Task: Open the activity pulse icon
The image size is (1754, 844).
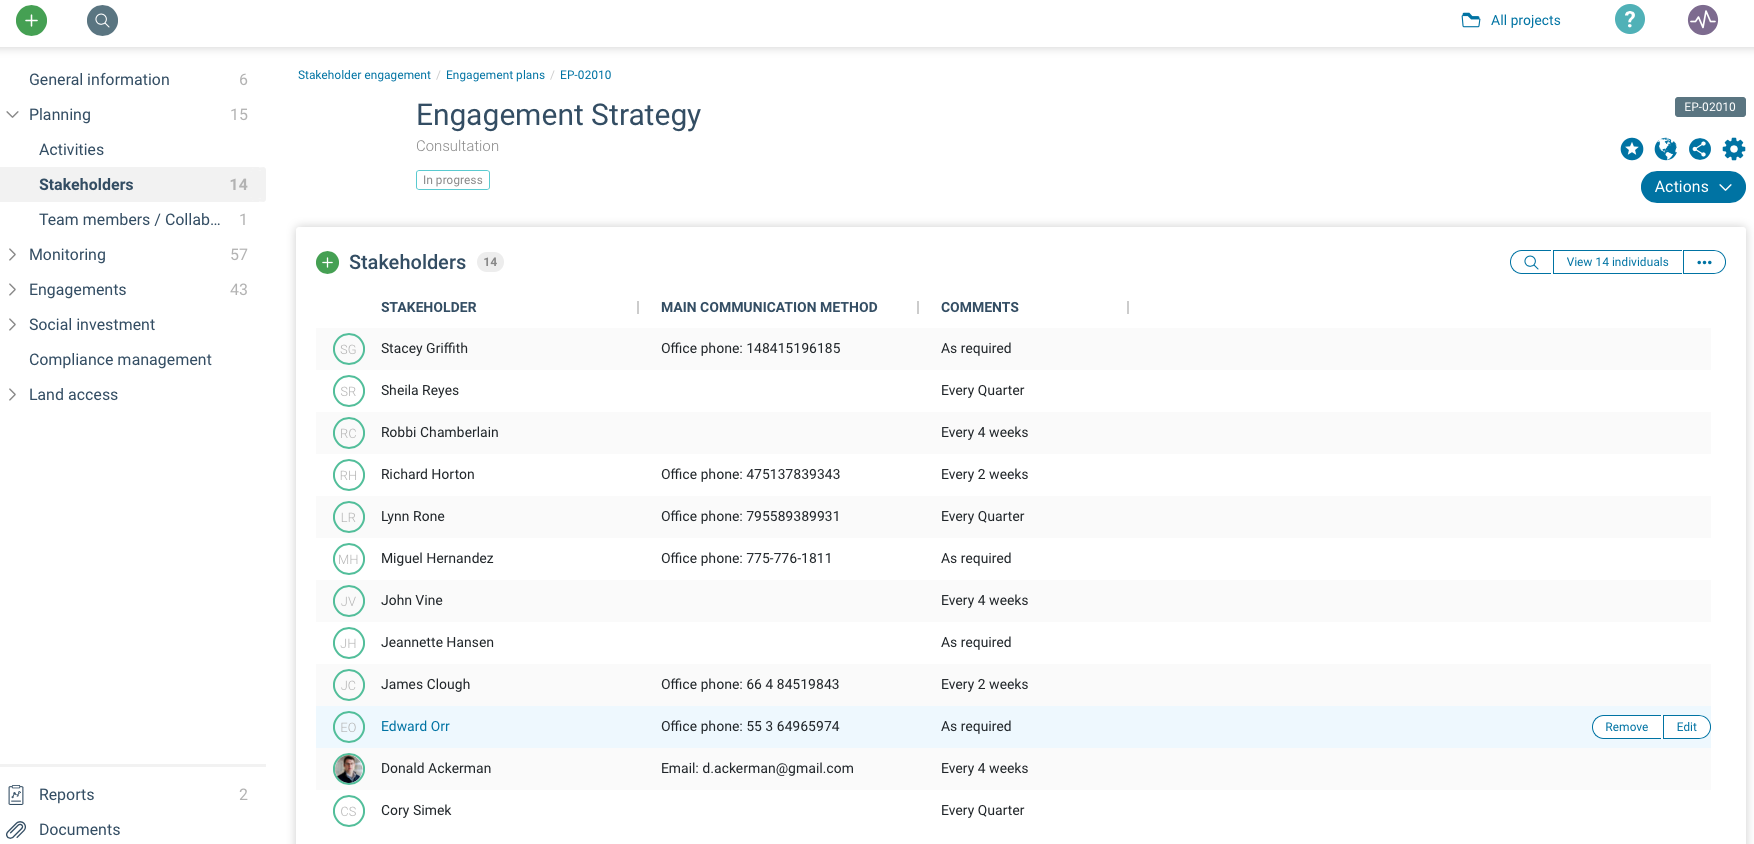Action: tap(1702, 20)
